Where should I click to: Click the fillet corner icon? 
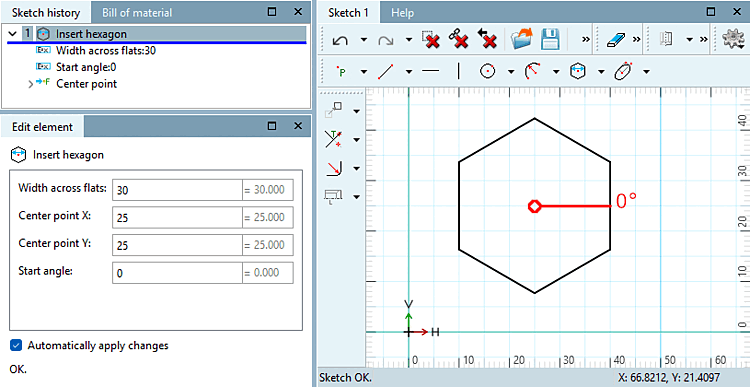(333, 168)
